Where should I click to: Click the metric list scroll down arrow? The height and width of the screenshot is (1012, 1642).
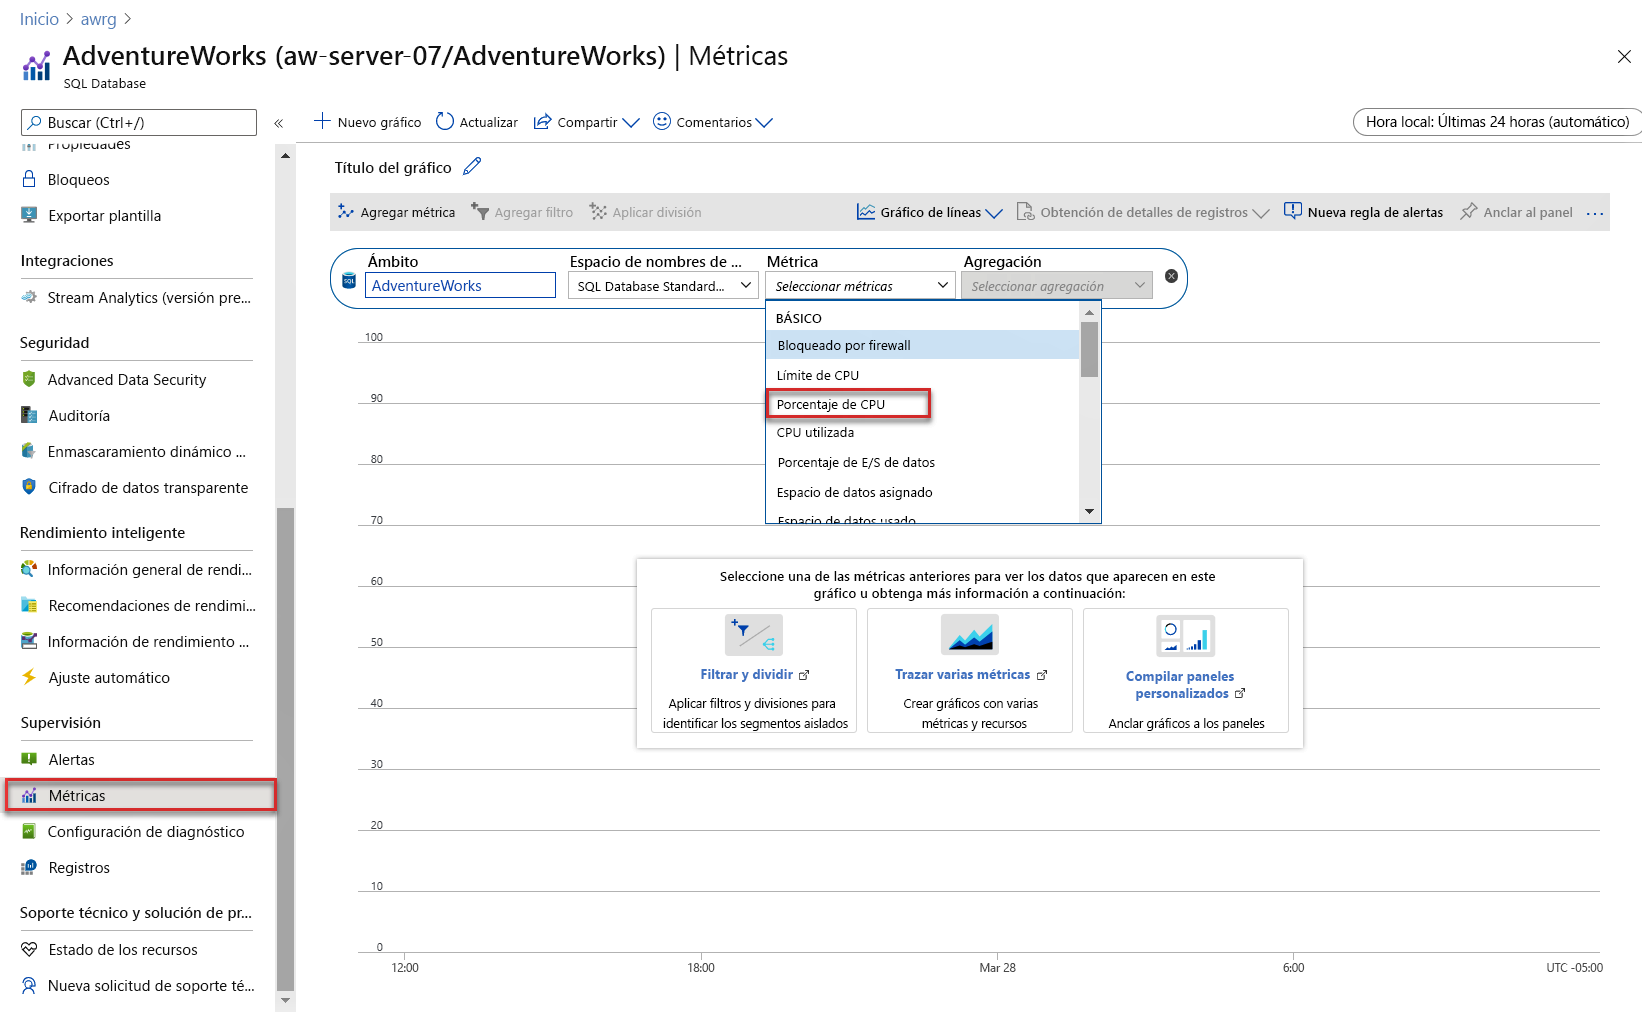1089,511
